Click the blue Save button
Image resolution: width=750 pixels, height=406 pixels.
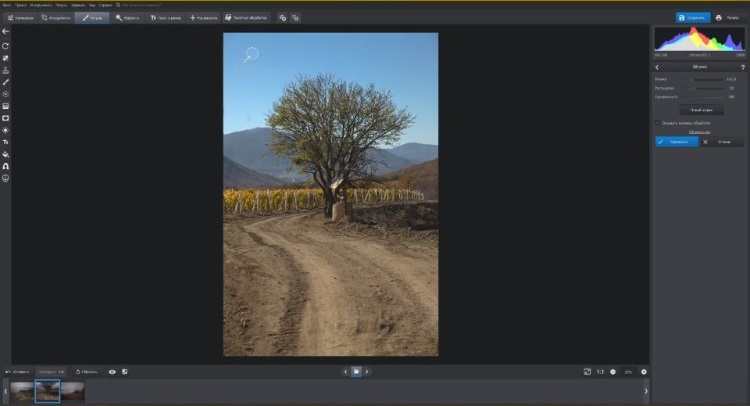pos(693,18)
